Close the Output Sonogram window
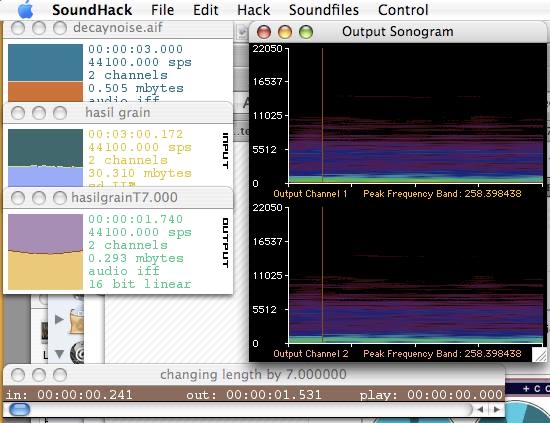Screen dimensions: 550x423 click(x=263, y=32)
